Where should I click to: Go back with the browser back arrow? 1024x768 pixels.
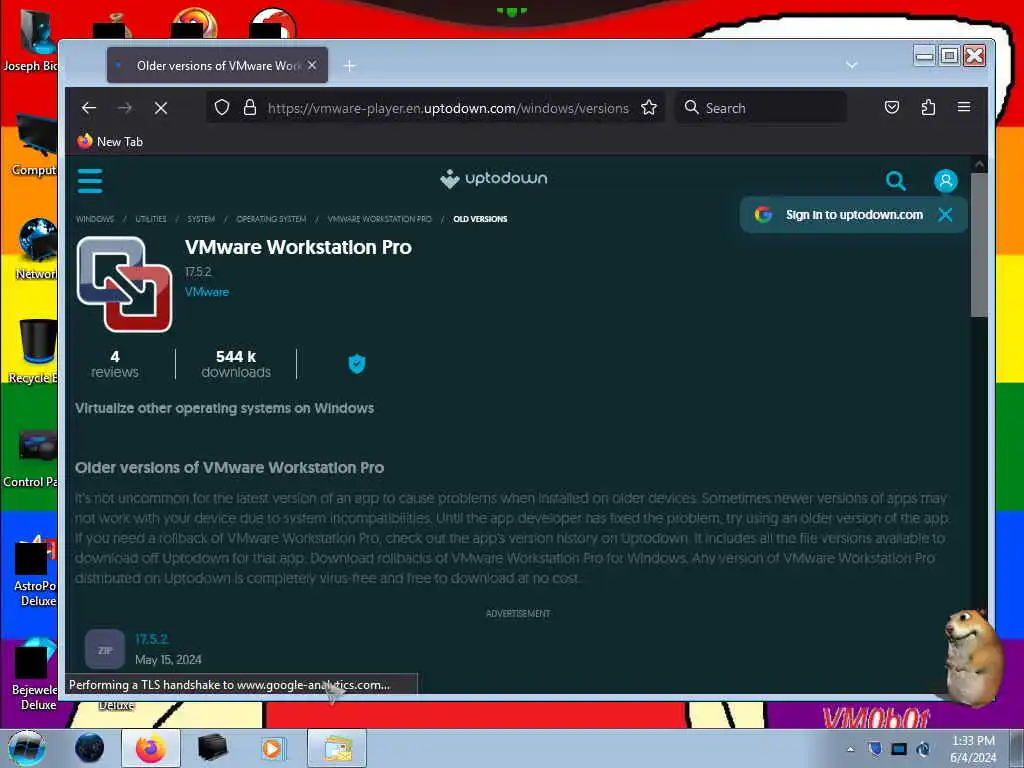pos(89,108)
